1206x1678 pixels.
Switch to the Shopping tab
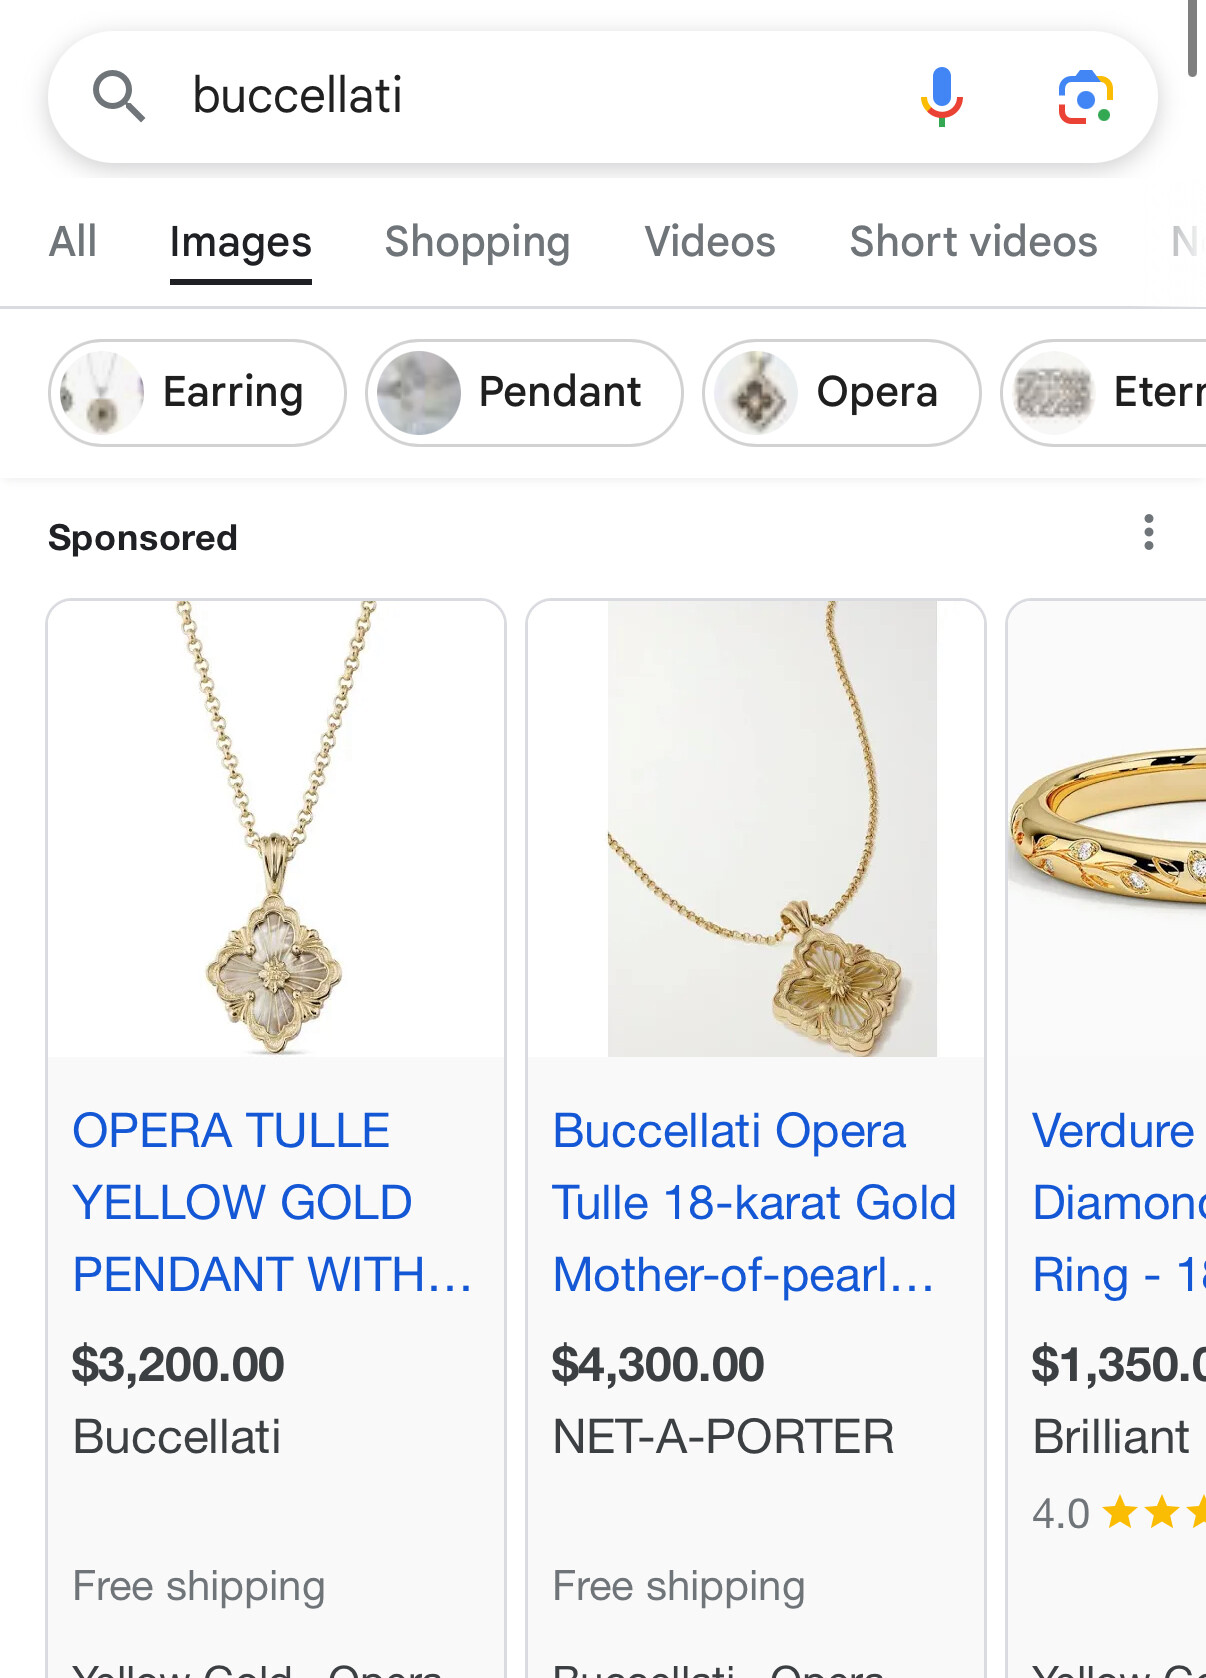(x=477, y=242)
